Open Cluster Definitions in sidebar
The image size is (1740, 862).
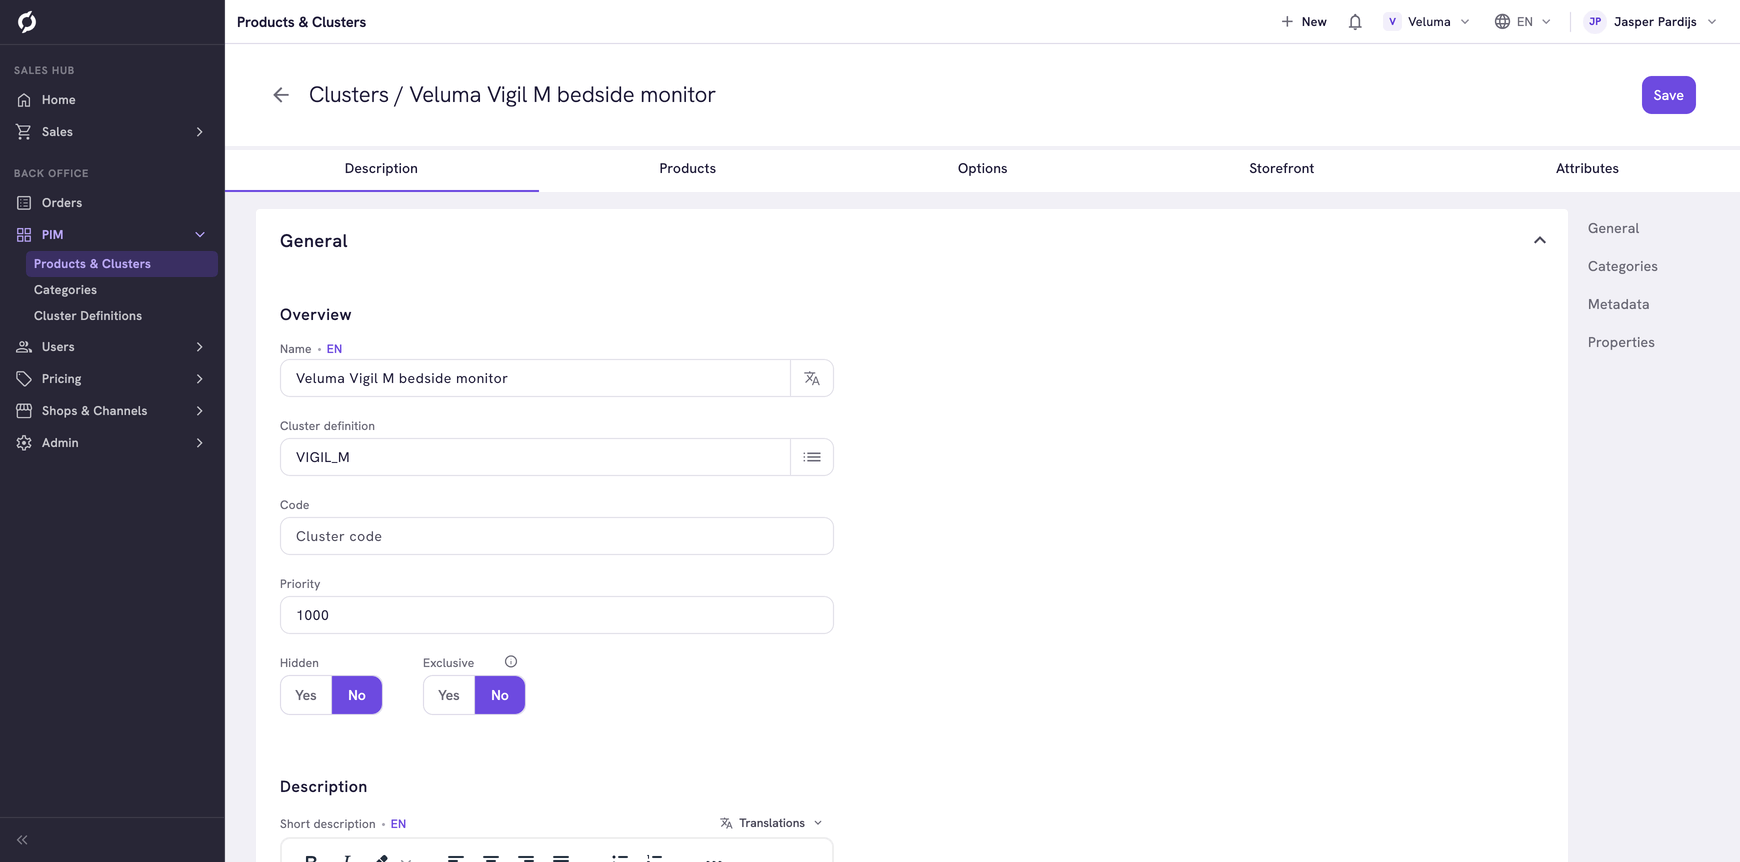(88, 316)
